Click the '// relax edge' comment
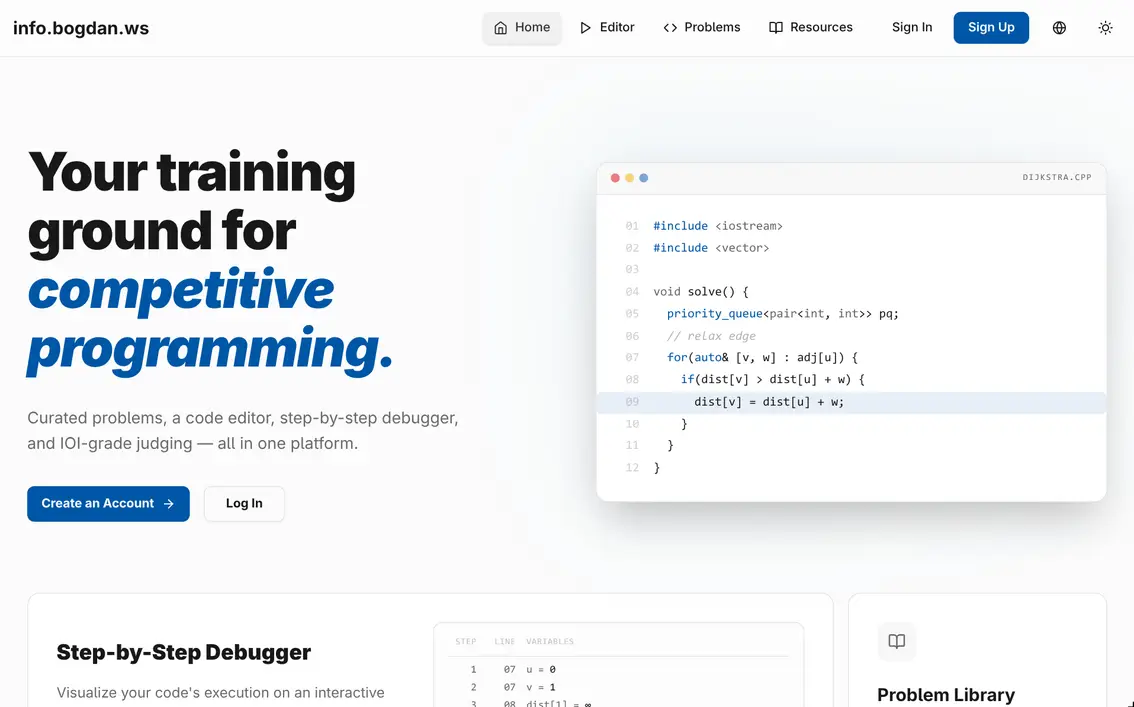Viewport: 1134px width, 707px height. tap(711, 335)
